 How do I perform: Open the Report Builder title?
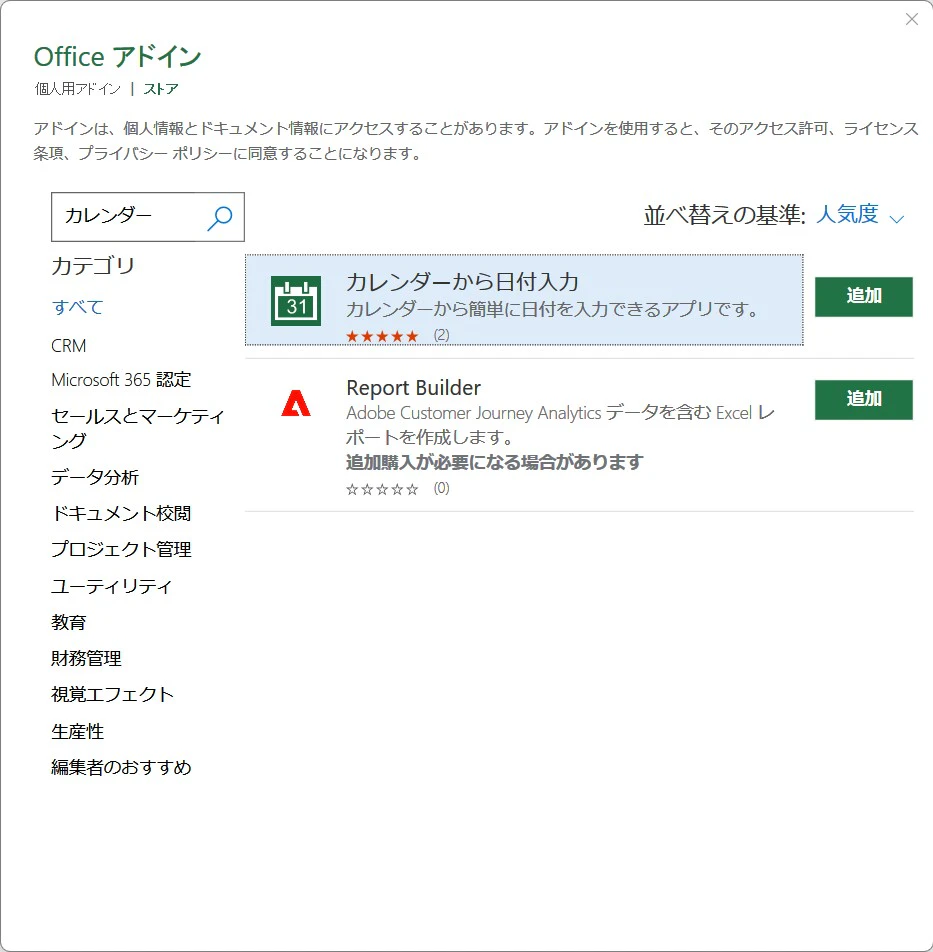coord(413,388)
